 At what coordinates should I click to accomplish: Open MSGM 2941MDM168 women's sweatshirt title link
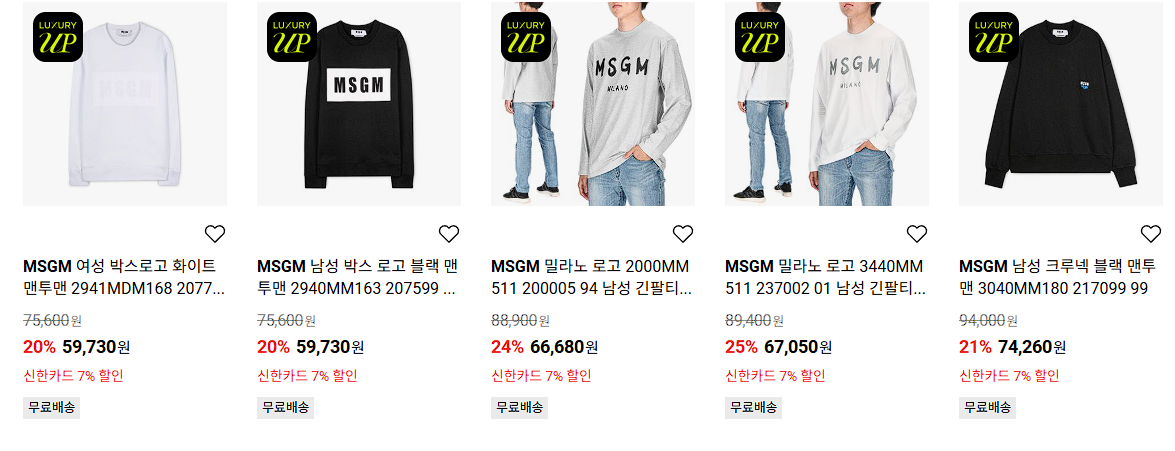coord(124,277)
